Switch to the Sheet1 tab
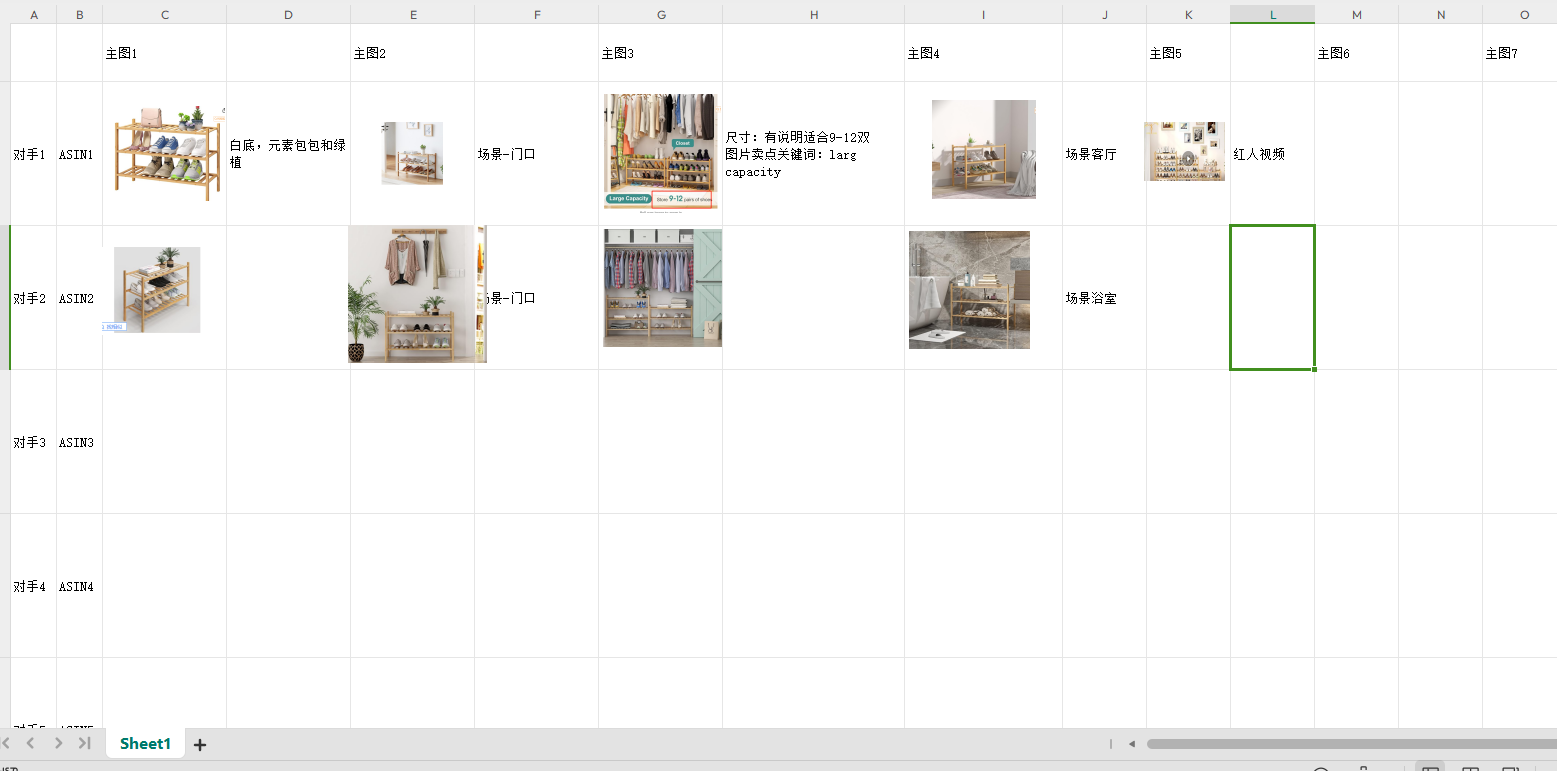Screen dimensions: 1557x771 coord(145,744)
